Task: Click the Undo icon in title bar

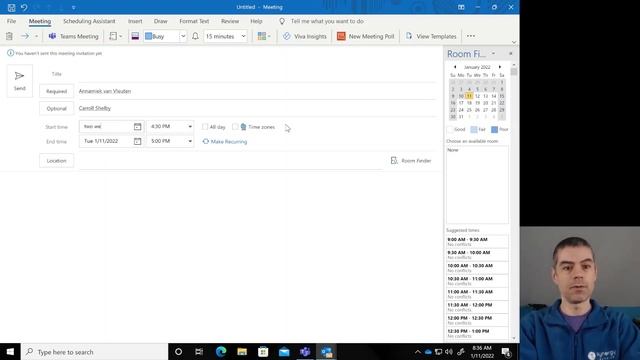Action: 24,7
